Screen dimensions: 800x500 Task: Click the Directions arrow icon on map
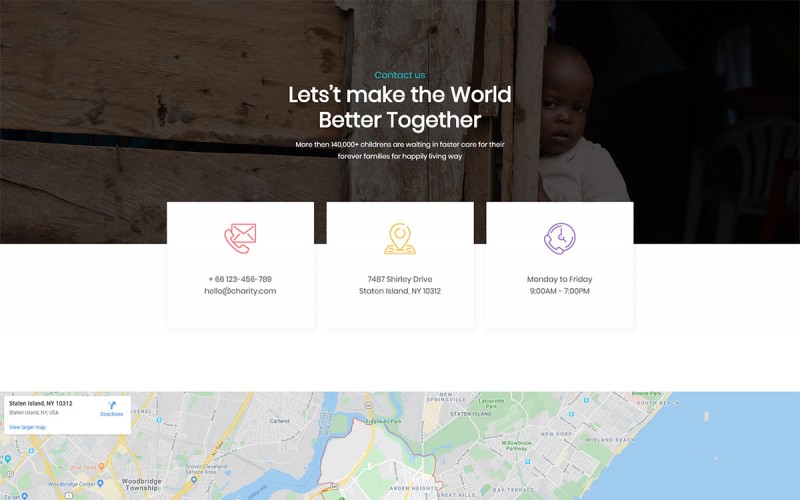[112, 406]
